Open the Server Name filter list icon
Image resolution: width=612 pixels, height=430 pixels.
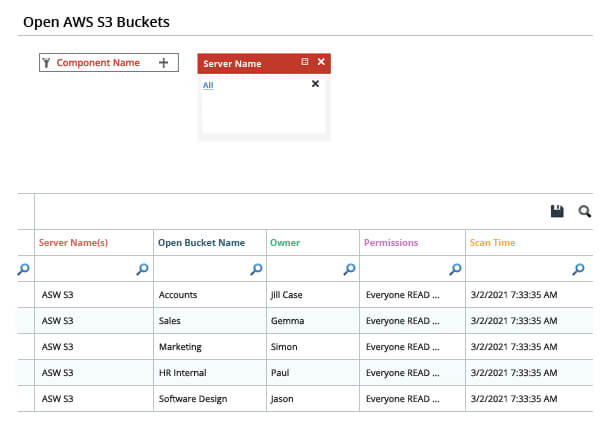click(x=304, y=62)
